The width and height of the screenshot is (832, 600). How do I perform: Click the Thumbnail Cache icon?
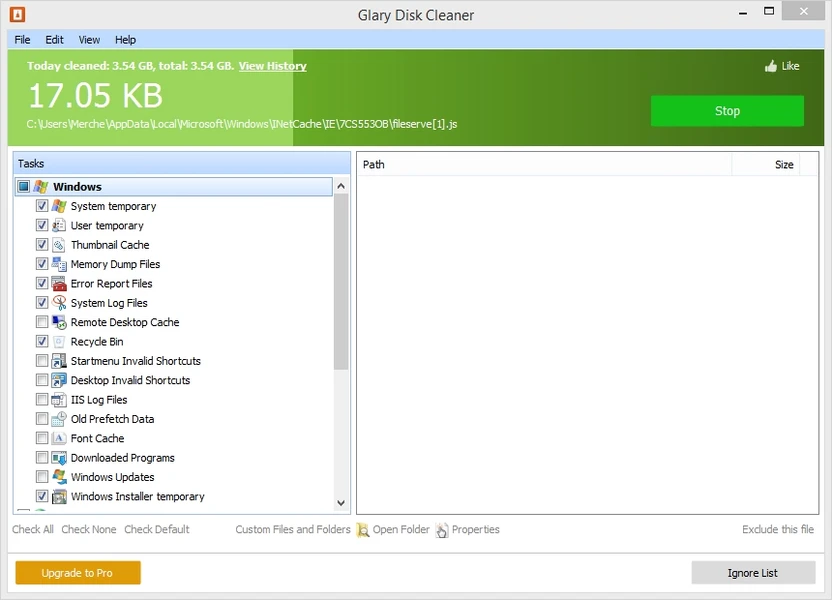(59, 245)
